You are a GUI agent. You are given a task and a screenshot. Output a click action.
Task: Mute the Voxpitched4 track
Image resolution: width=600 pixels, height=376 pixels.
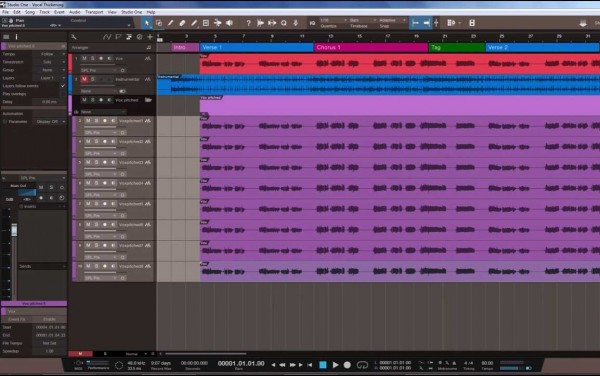tap(88, 183)
